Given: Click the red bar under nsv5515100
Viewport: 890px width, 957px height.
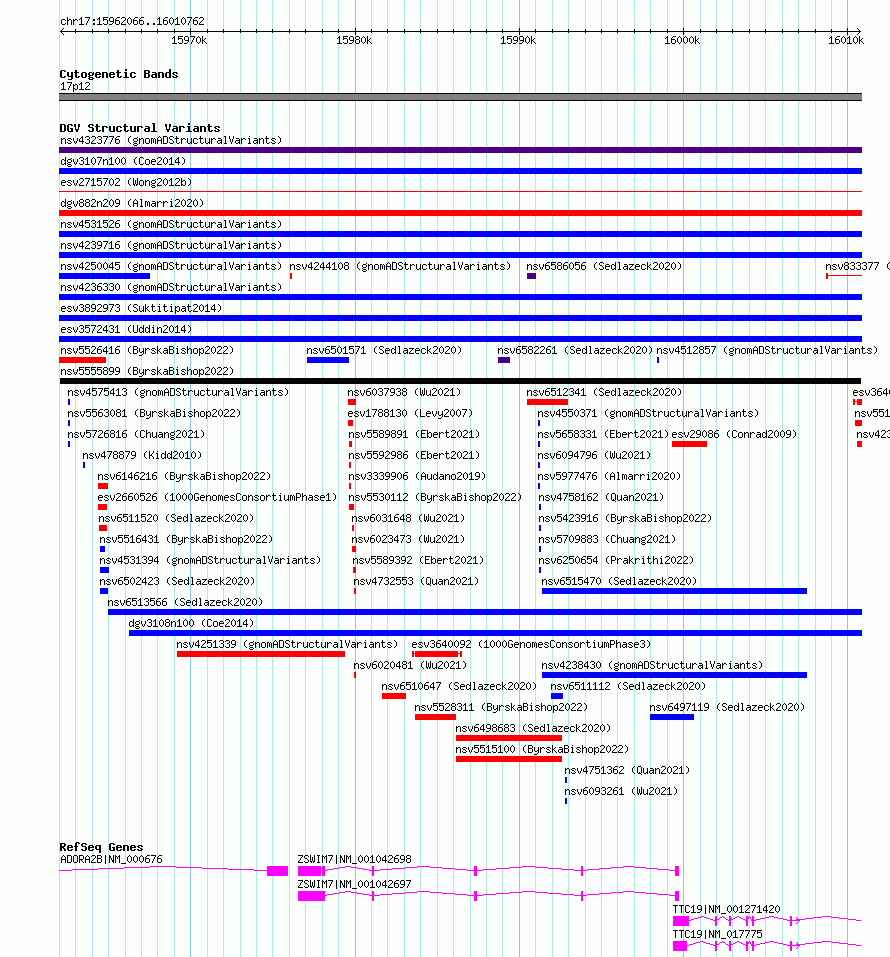Looking at the screenshot, I should click(x=509, y=760).
